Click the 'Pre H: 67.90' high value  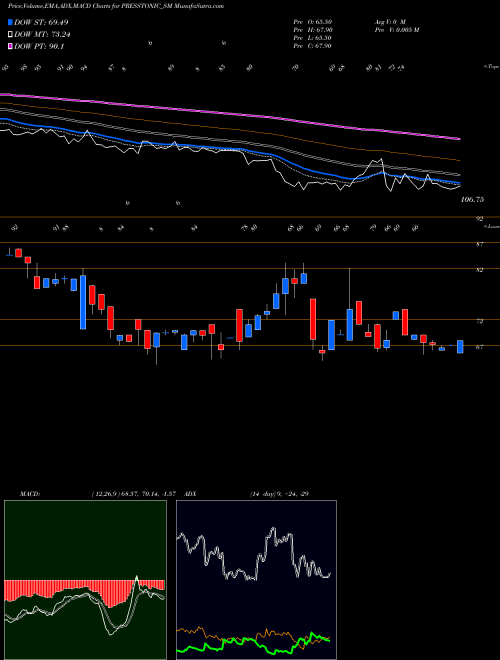pos(312,30)
